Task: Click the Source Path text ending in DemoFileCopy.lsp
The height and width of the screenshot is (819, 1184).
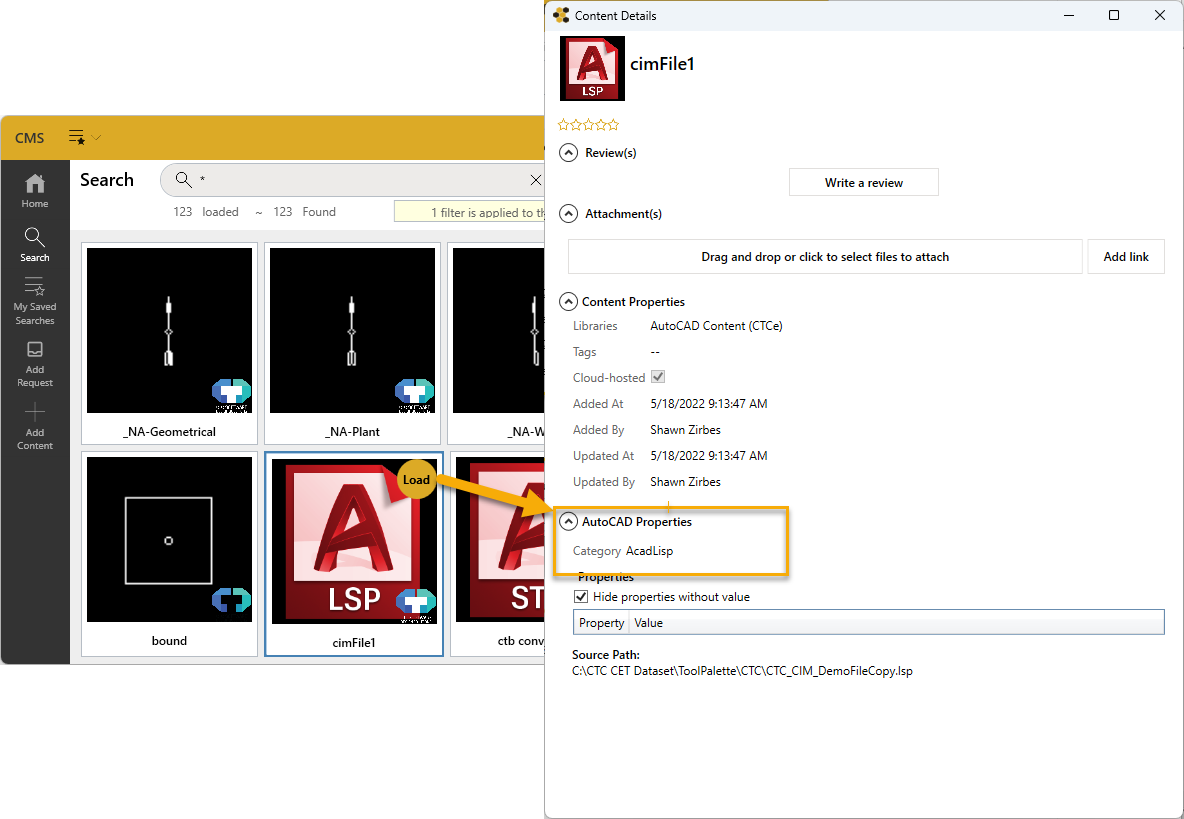Action: point(742,671)
